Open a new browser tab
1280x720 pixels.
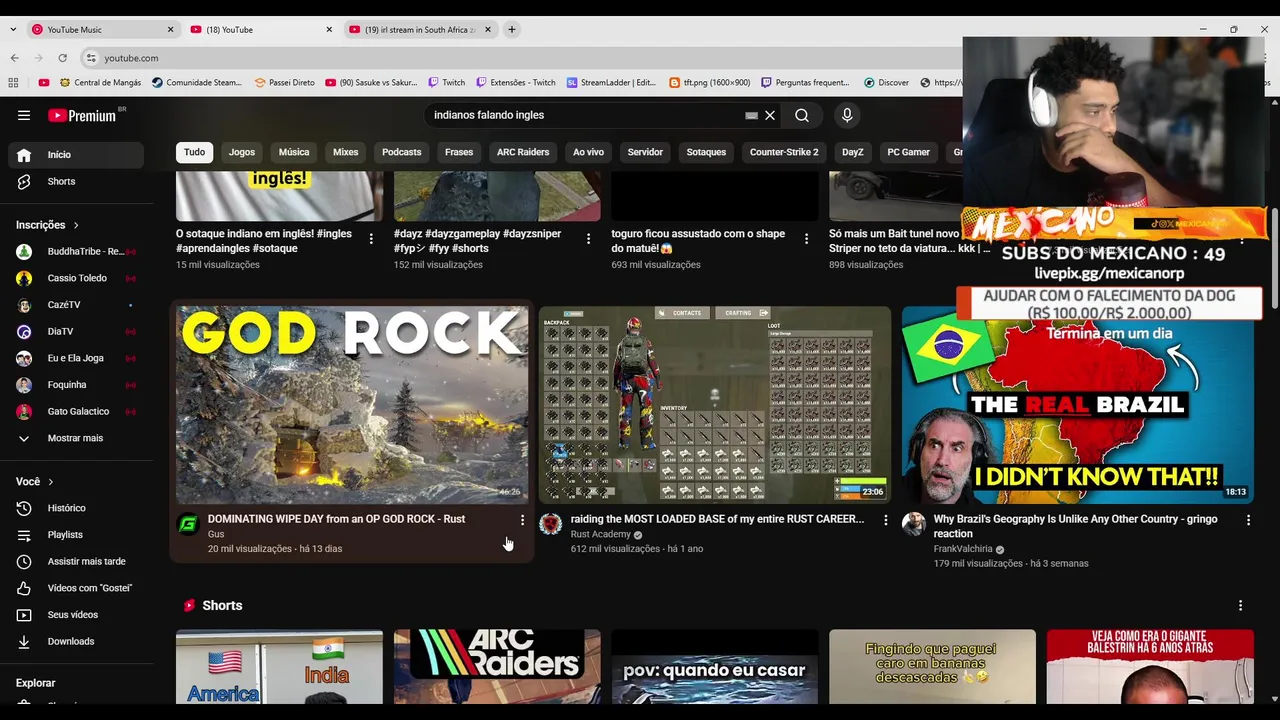(x=512, y=30)
